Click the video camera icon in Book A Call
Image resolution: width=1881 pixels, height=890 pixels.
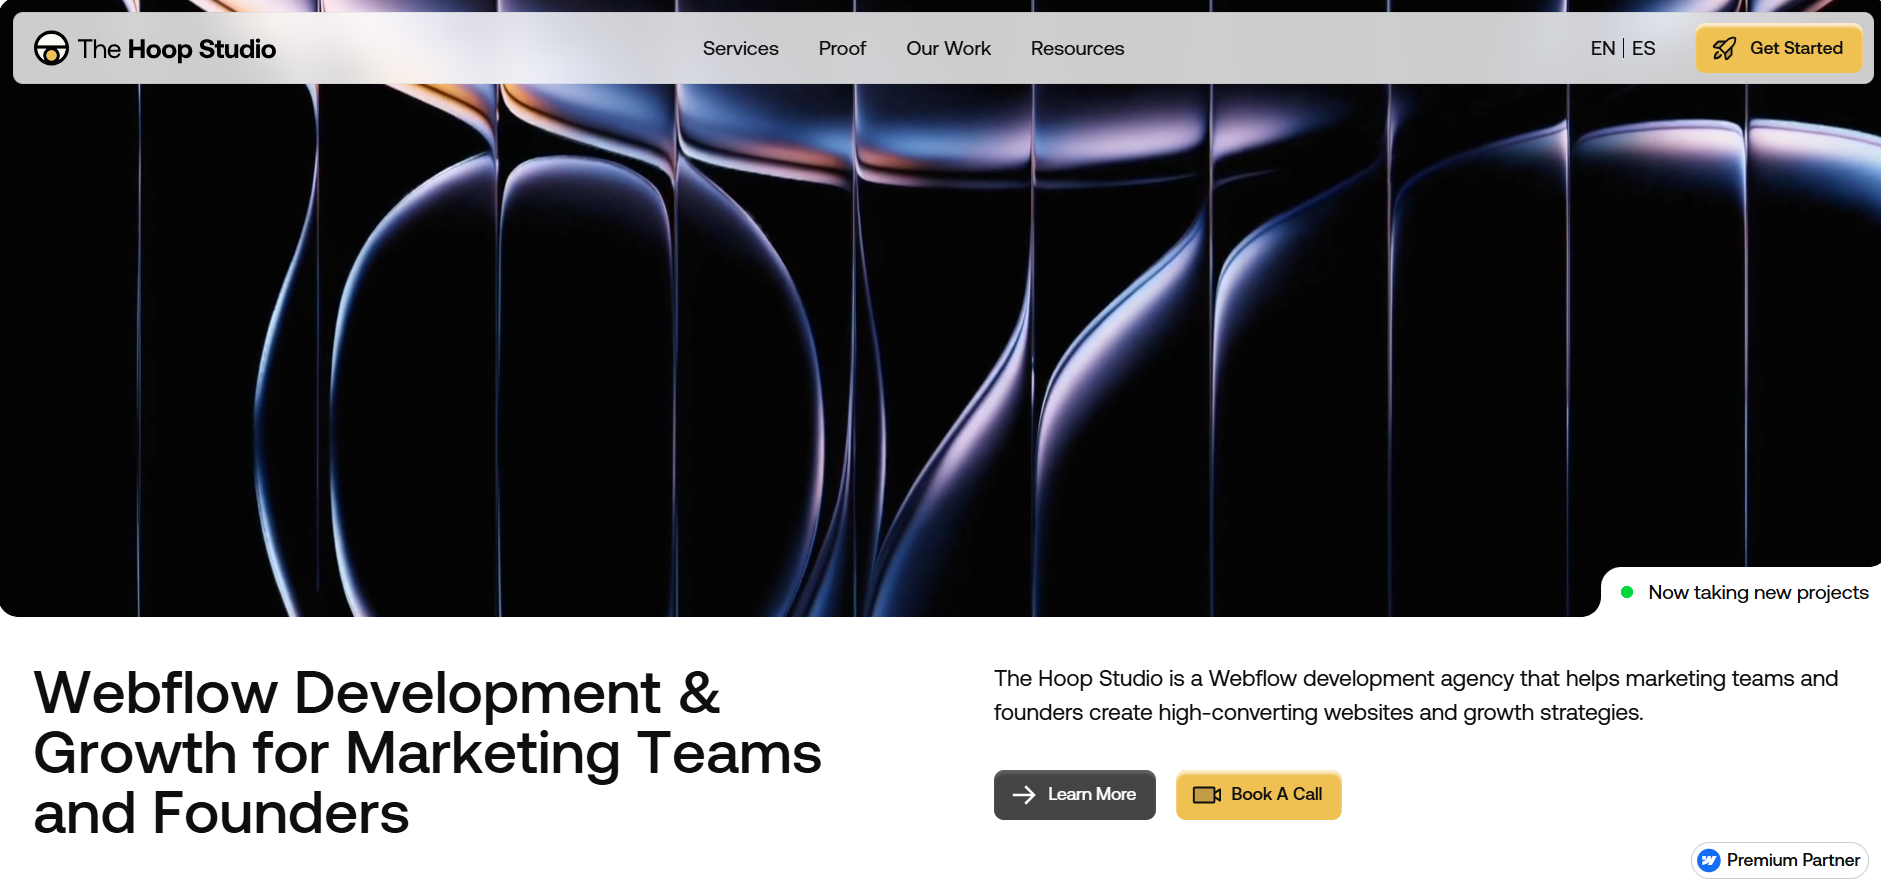[1207, 794]
